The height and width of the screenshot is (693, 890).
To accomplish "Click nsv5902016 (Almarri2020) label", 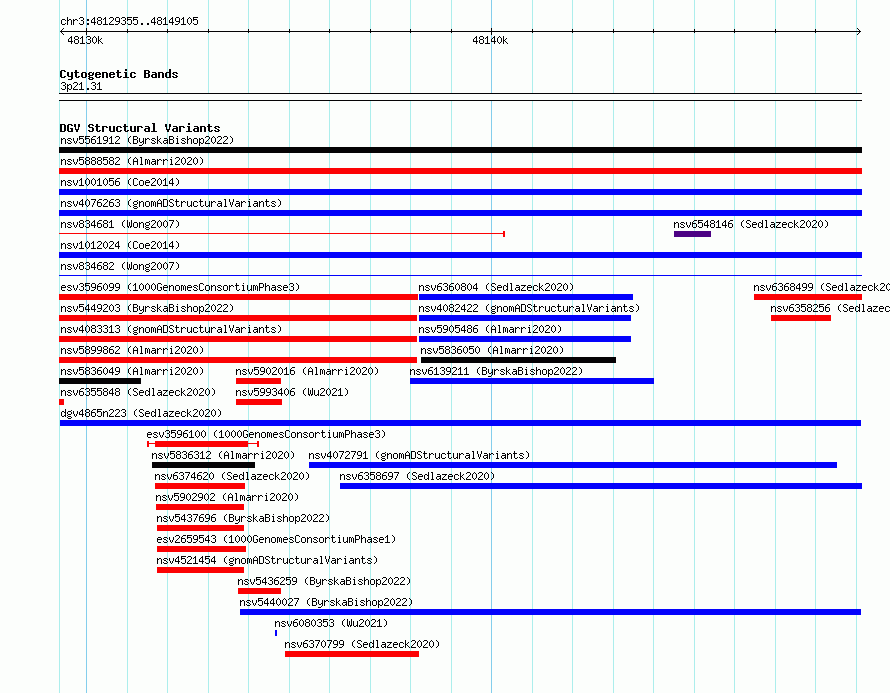I will (x=307, y=371).
